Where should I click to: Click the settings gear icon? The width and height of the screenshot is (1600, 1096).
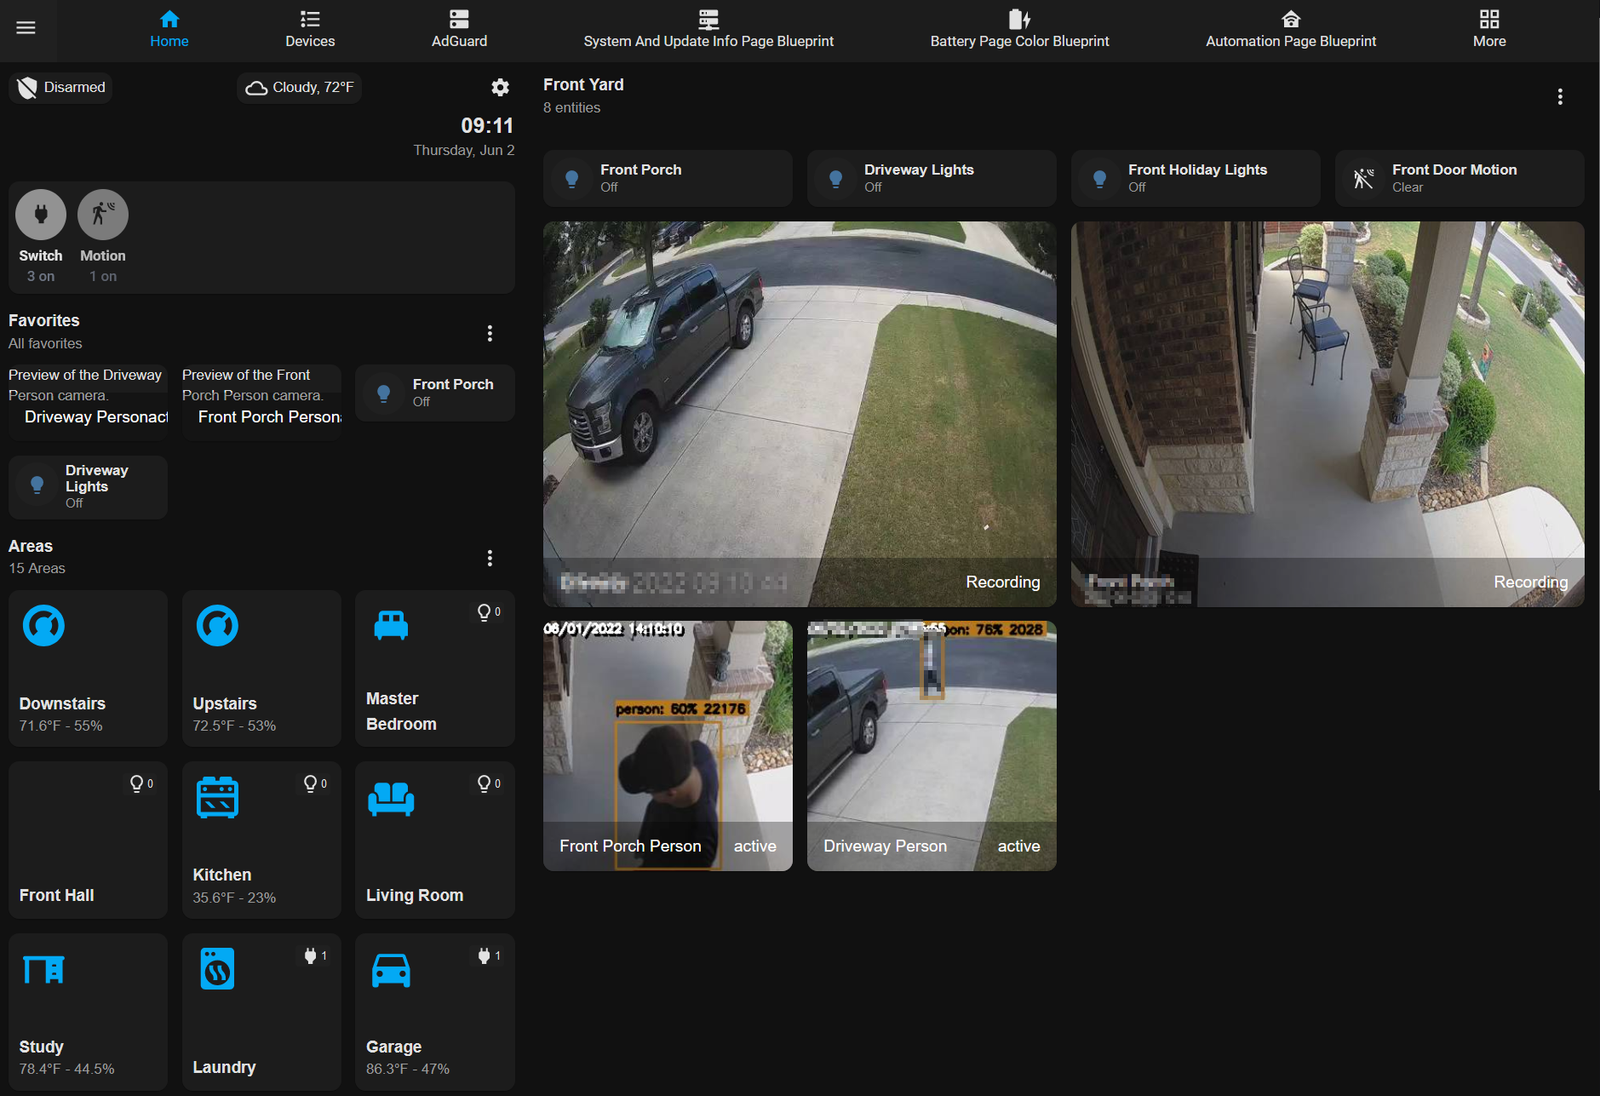click(x=500, y=88)
